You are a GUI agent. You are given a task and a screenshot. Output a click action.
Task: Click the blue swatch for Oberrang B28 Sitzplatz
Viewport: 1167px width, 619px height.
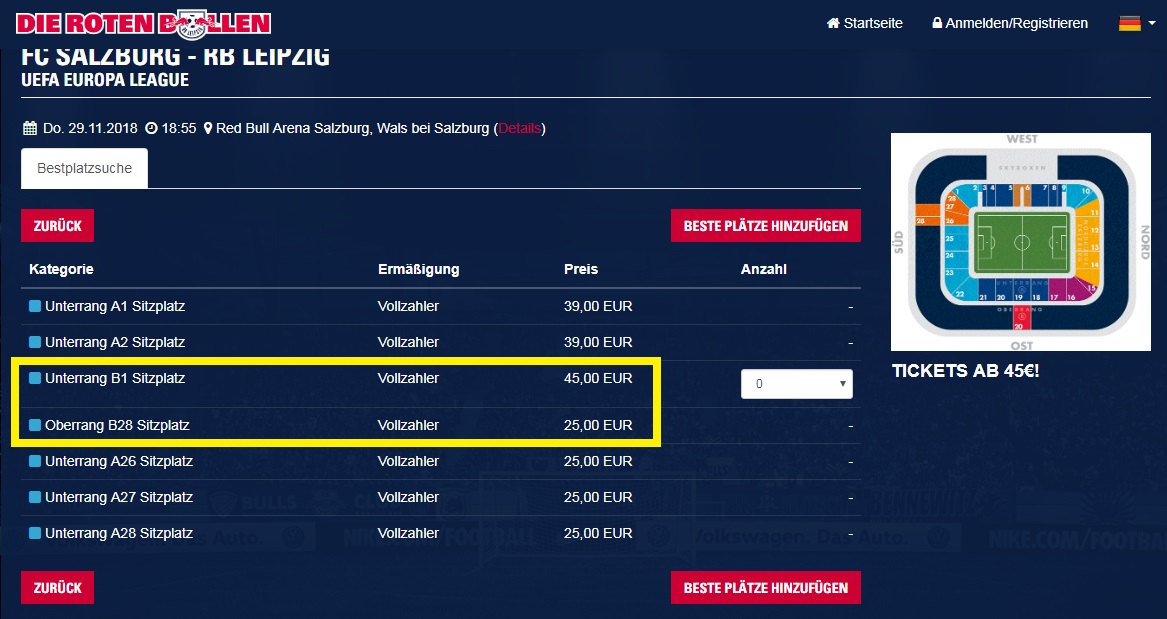coord(34,425)
